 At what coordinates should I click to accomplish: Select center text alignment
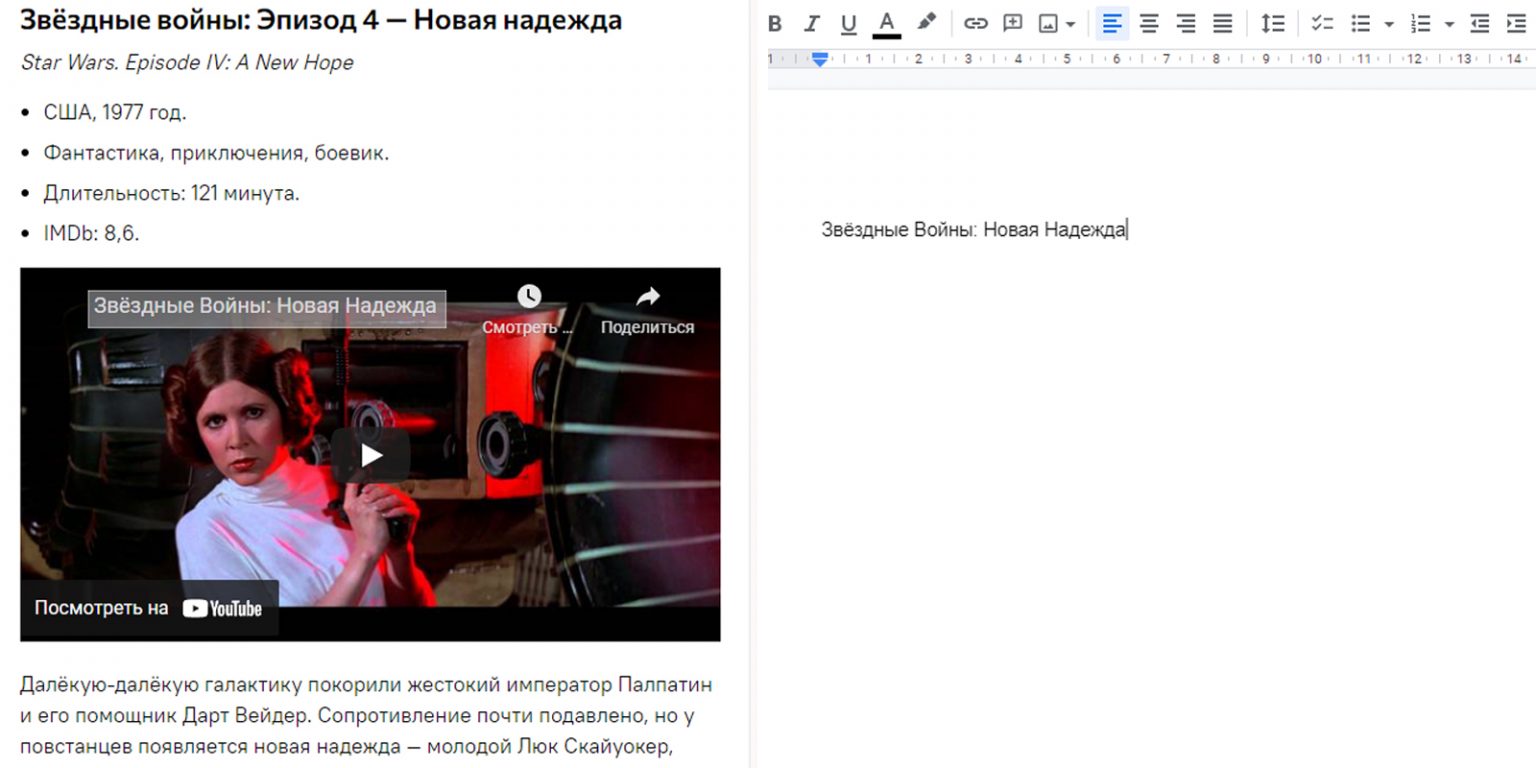click(1149, 23)
